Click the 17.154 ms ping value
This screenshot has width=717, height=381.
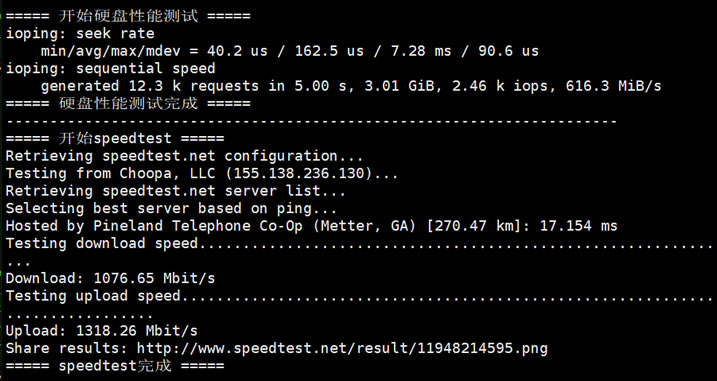[x=578, y=226]
